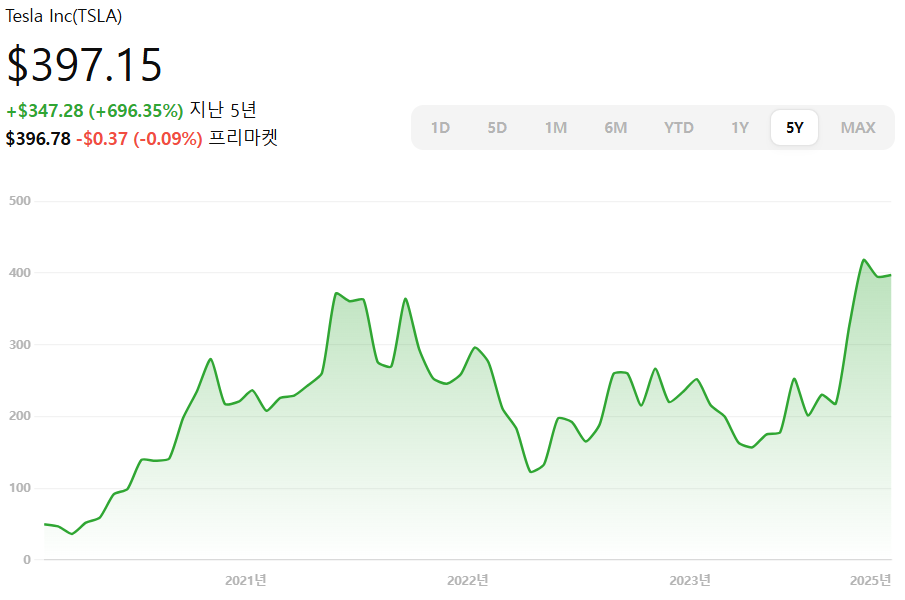This screenshot has width=905, height=600.
Task: Click the chart's lowest trough near 2022년 end
Action: (x=531, y=472)
